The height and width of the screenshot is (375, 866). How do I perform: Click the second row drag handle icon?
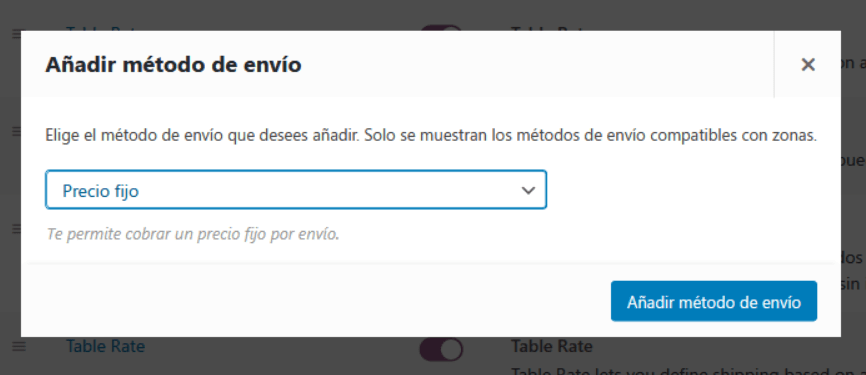[17, 131]
